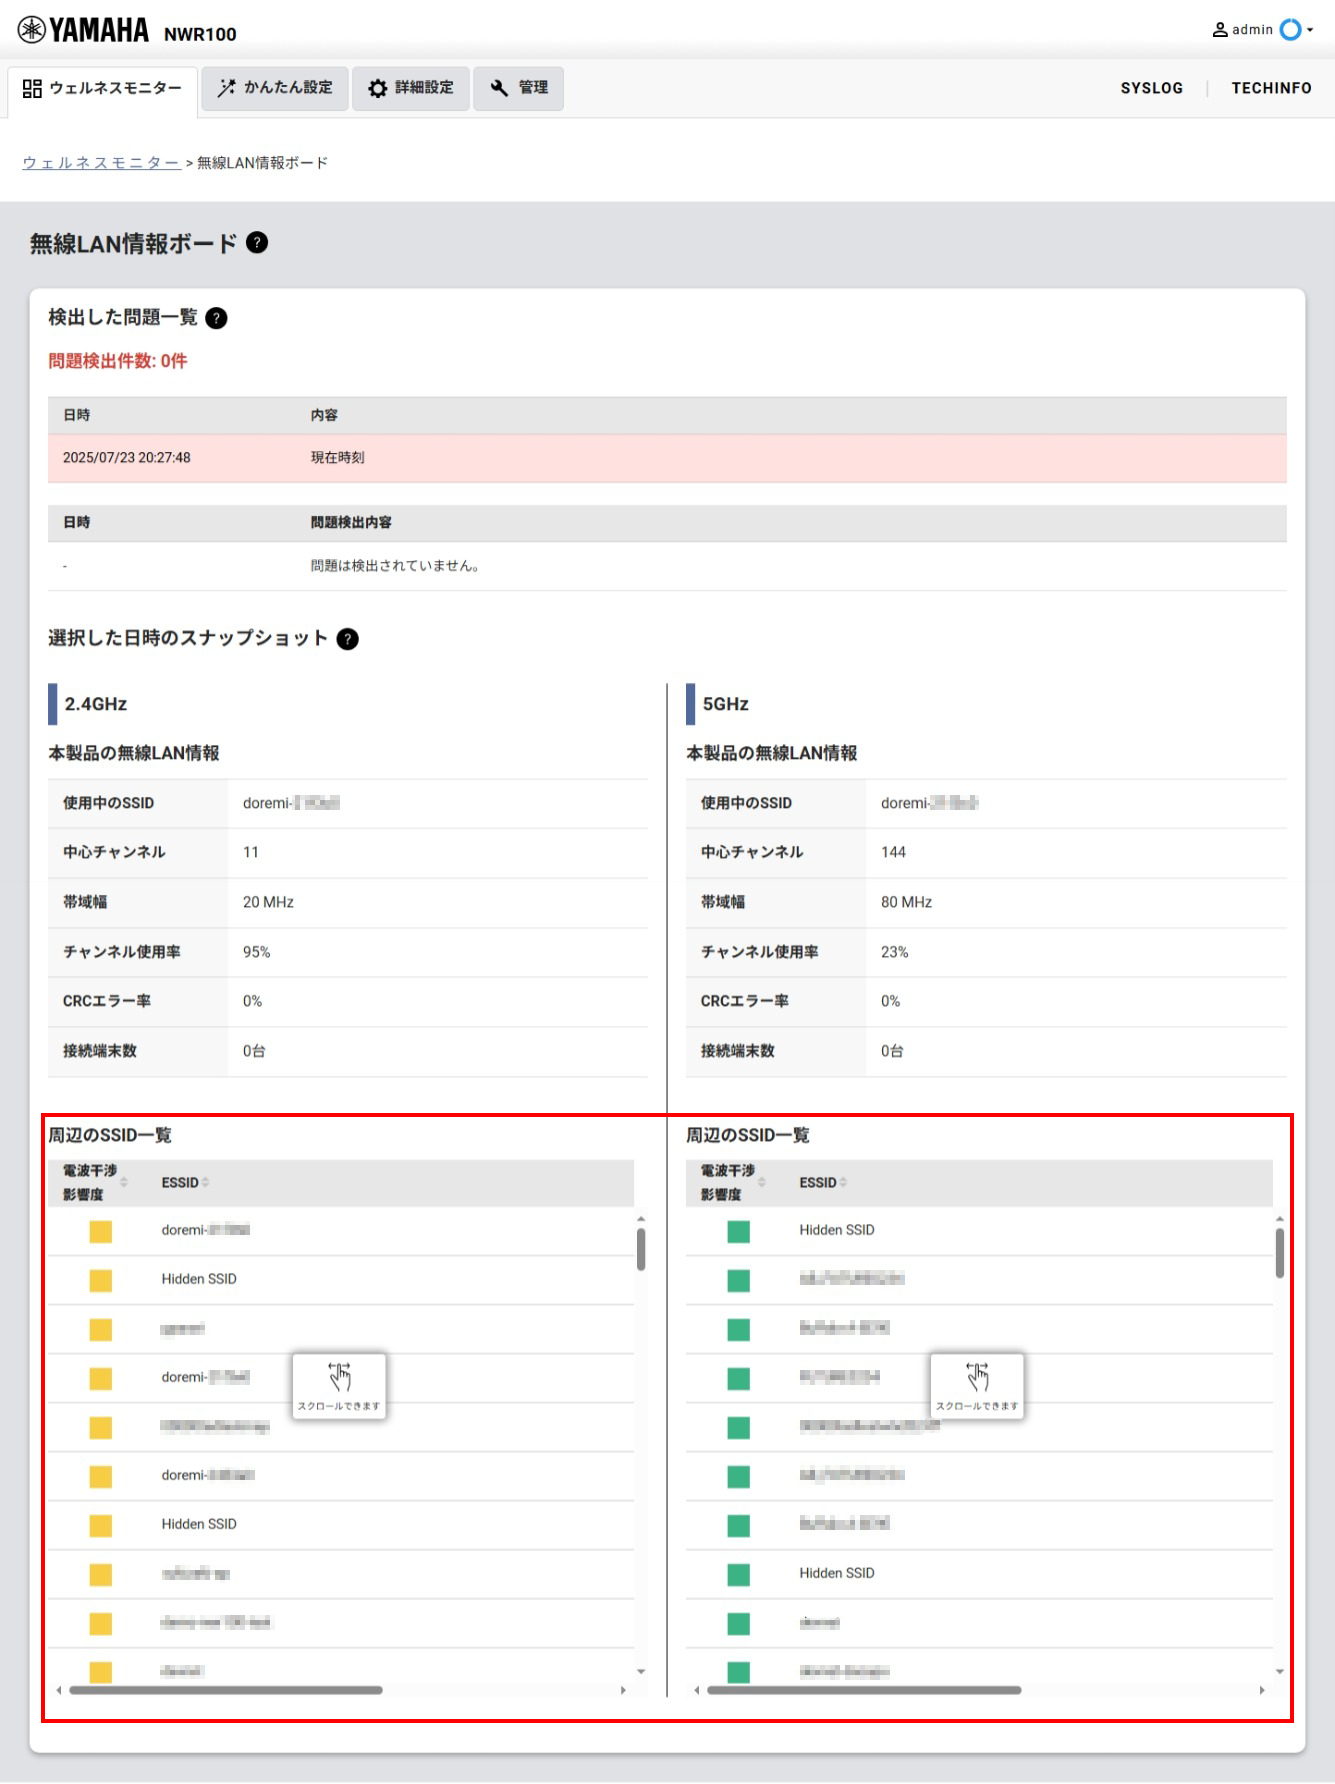Open help for 選択した日時のスナップショット

tap(347, 639)
